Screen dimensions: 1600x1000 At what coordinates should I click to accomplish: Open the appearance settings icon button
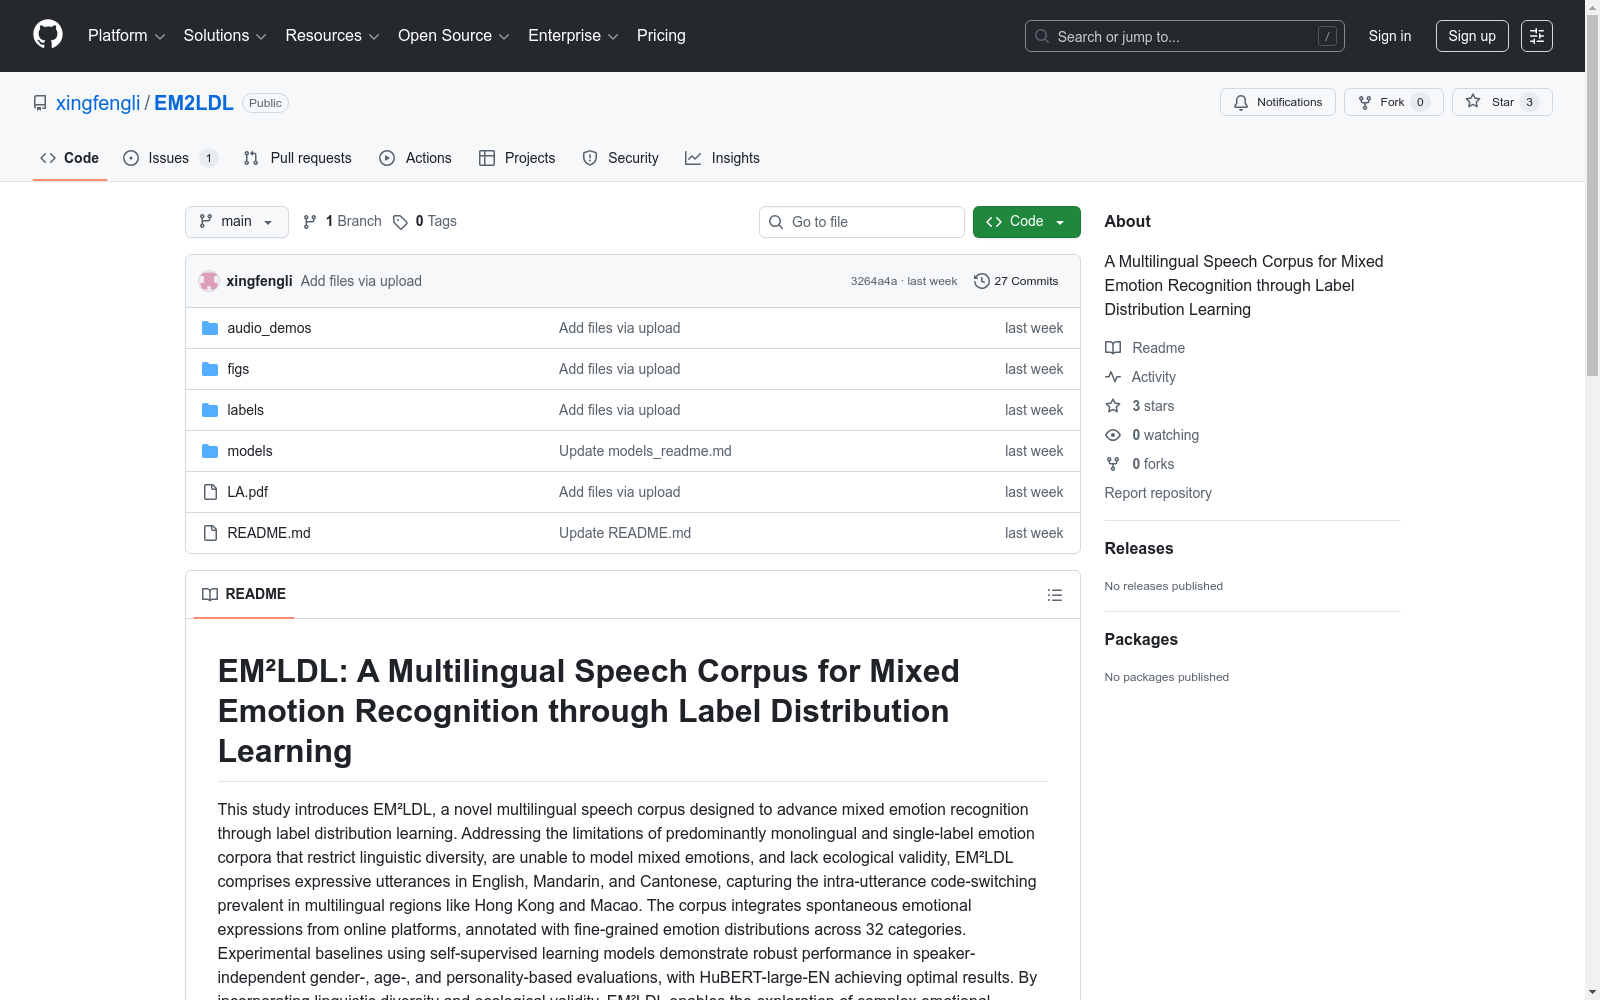click(1537, 36)
